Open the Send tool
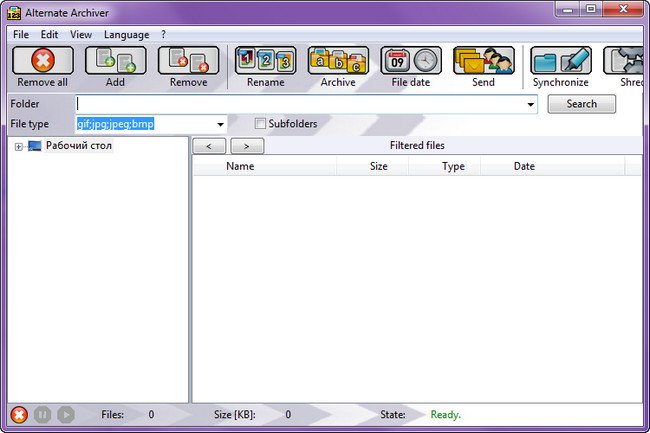The image size is (650, 433). [x=484, y=60]
